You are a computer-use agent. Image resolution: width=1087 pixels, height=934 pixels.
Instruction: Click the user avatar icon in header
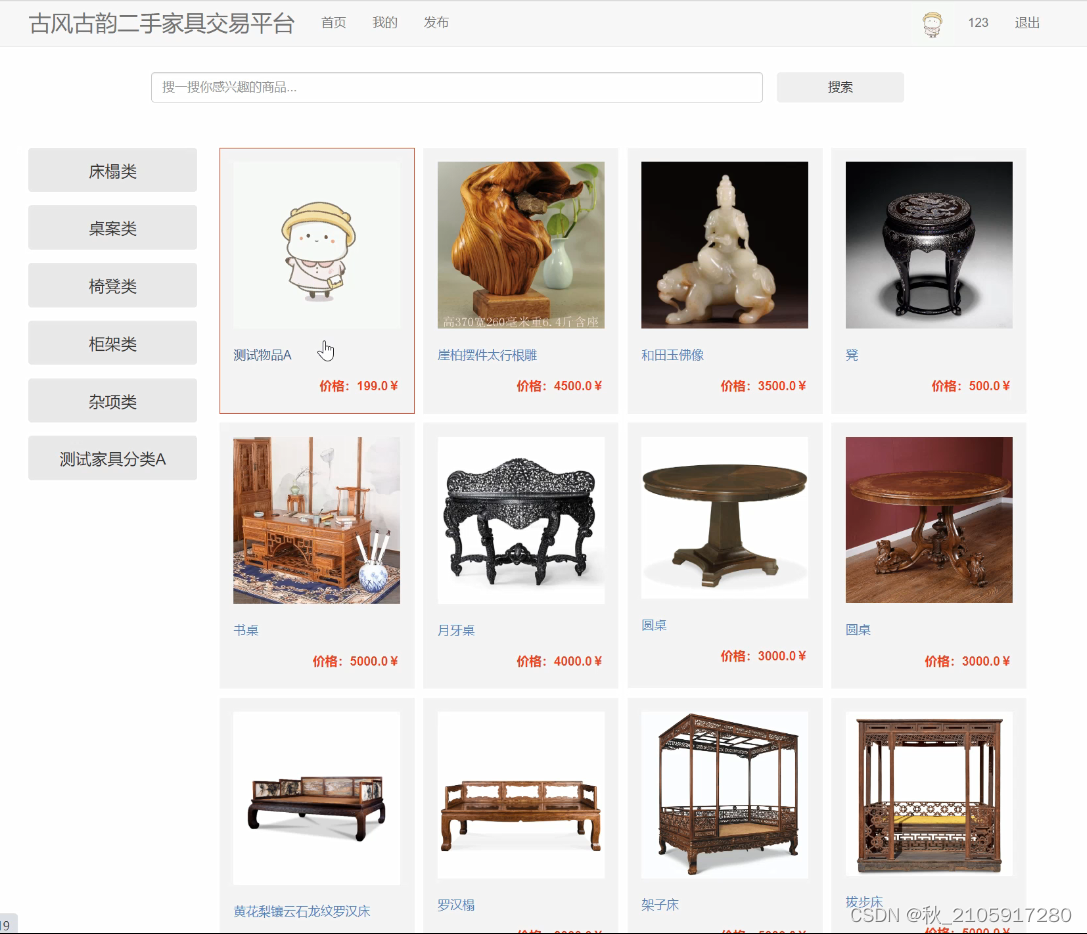(x=932, y=24)
